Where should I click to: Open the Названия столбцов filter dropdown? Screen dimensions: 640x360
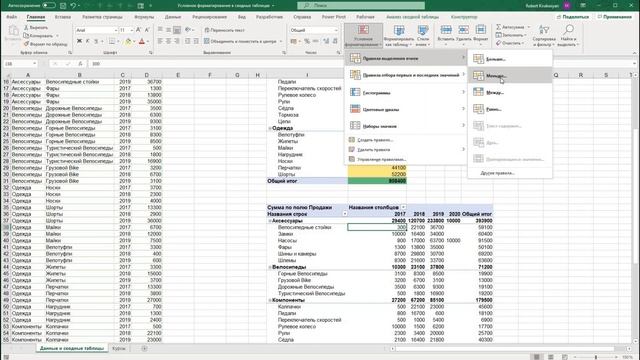403,207
